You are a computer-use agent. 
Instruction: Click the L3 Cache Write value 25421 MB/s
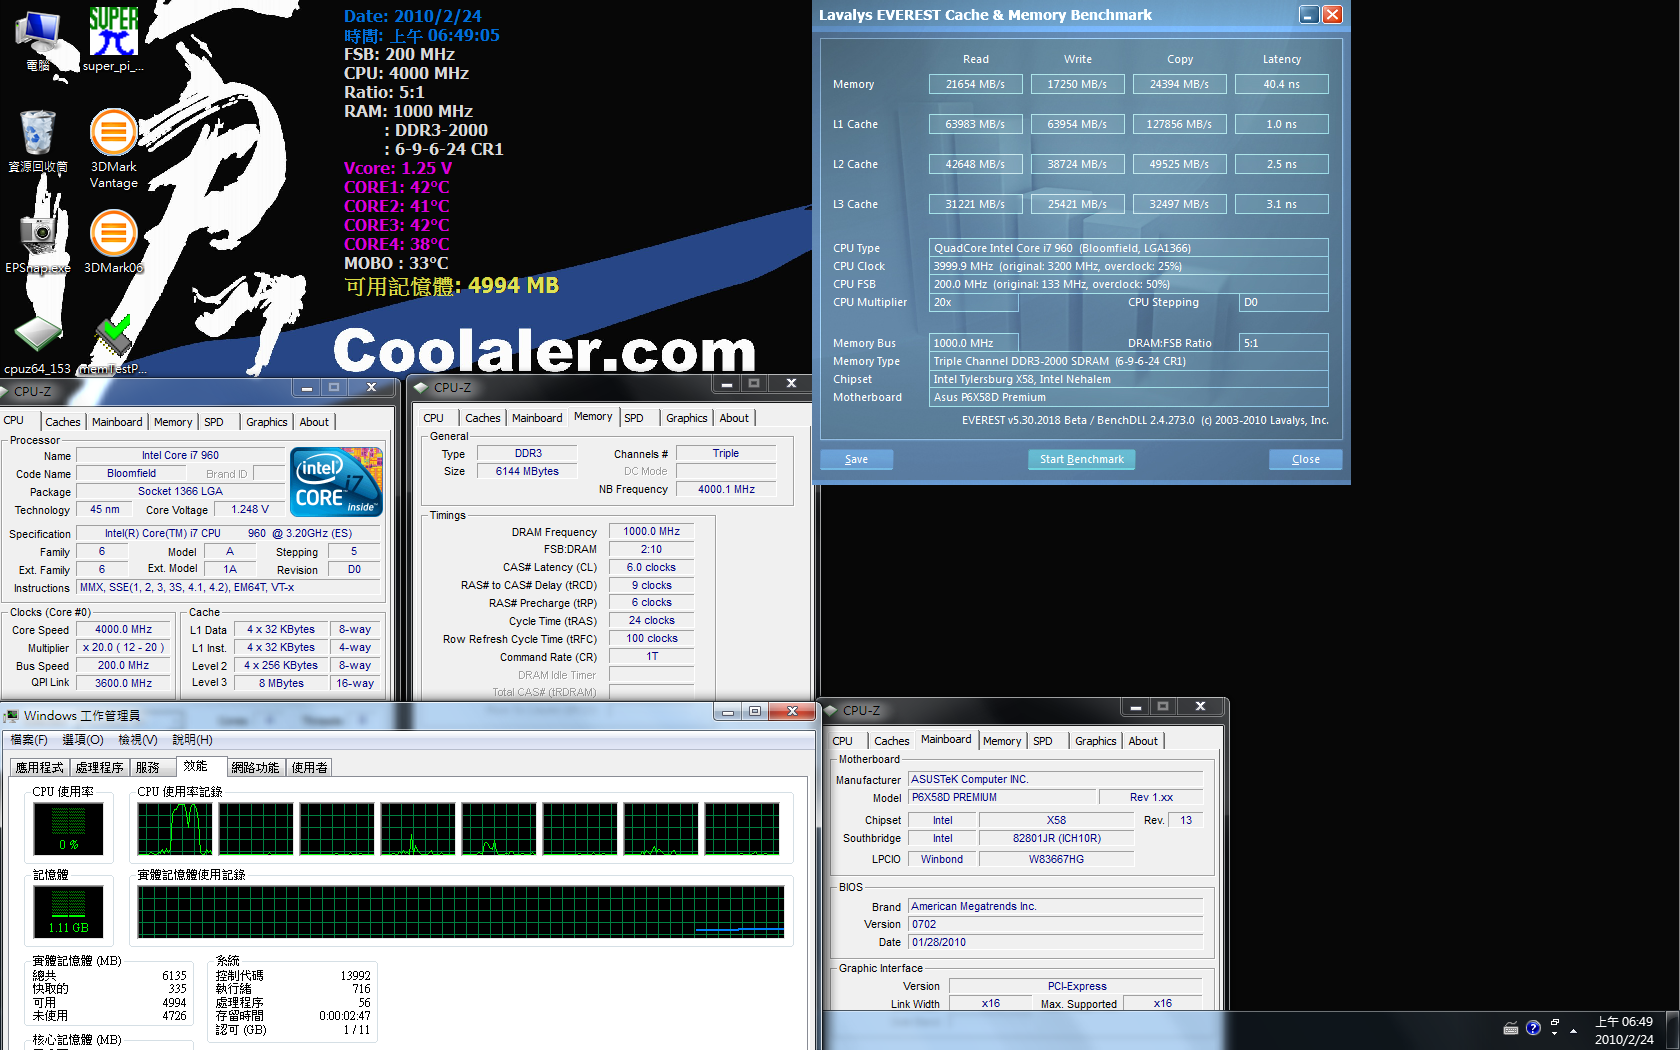(x=1077, y=204)
